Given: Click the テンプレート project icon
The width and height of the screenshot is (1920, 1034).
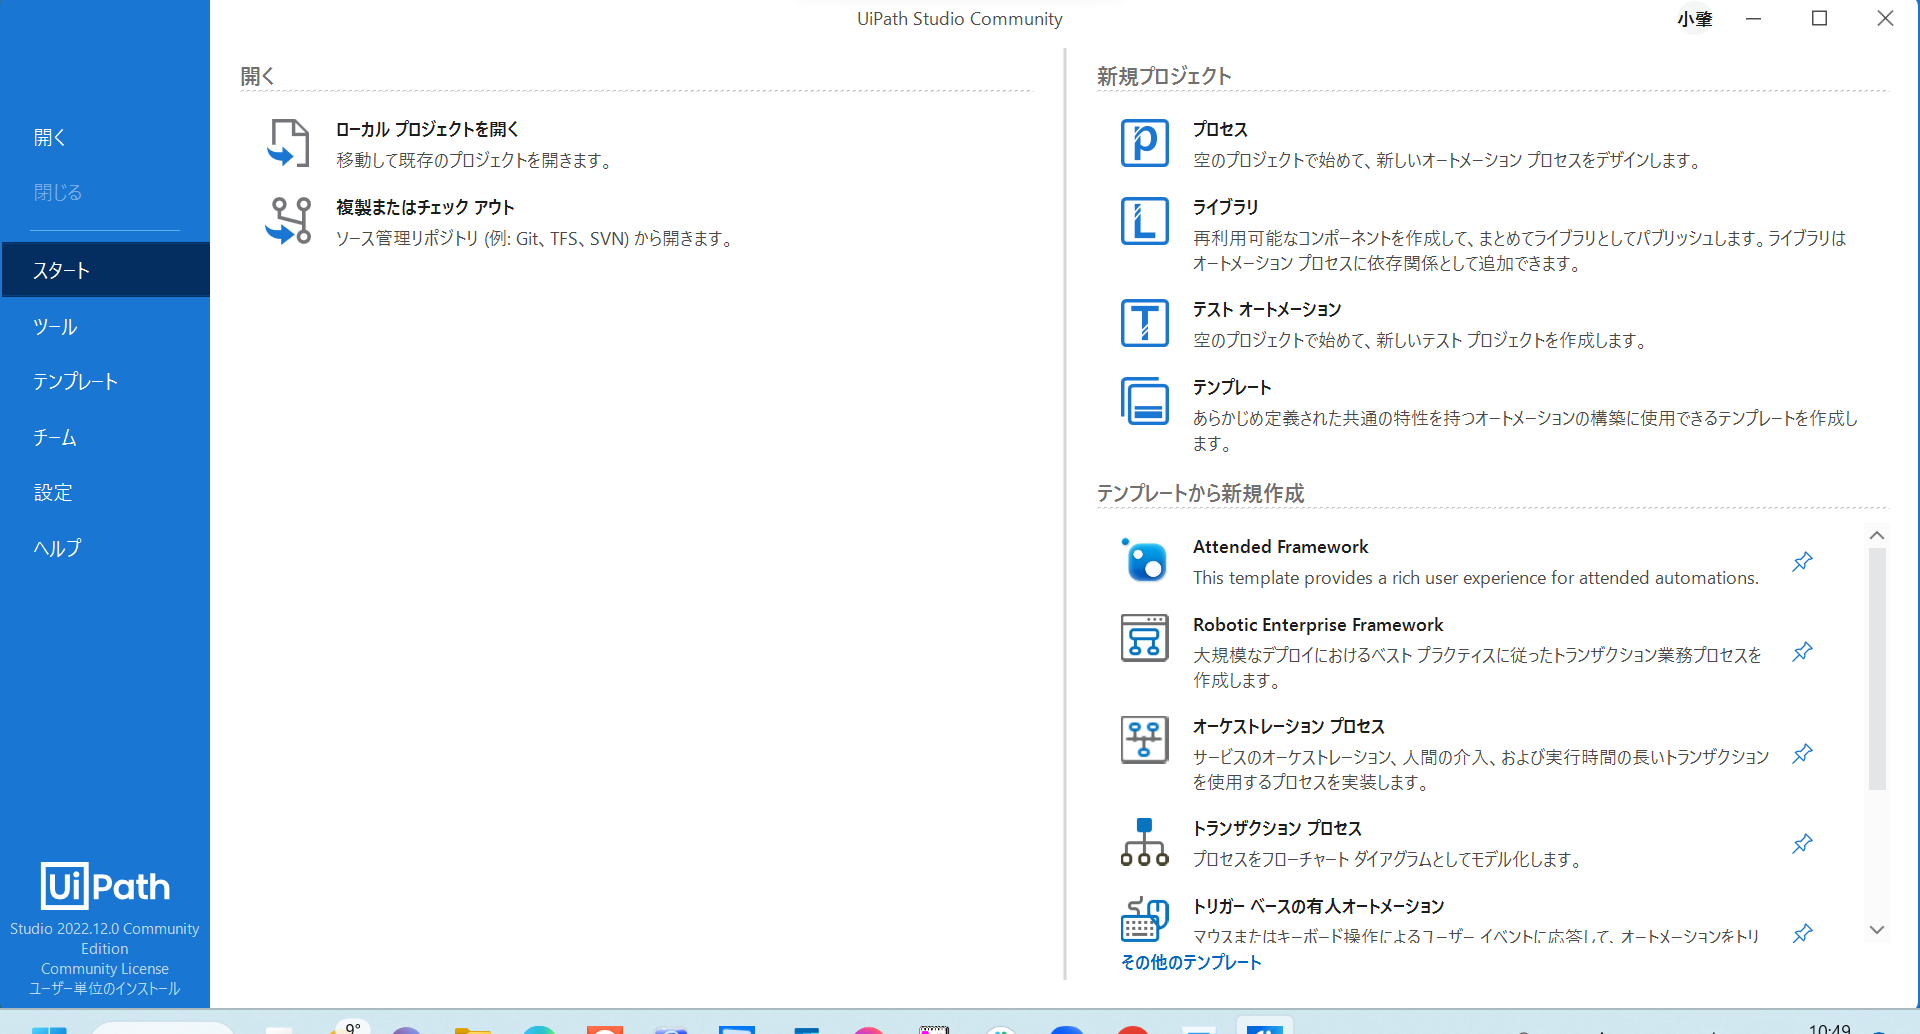Looking at the screenshot, I should (1144, 400).
